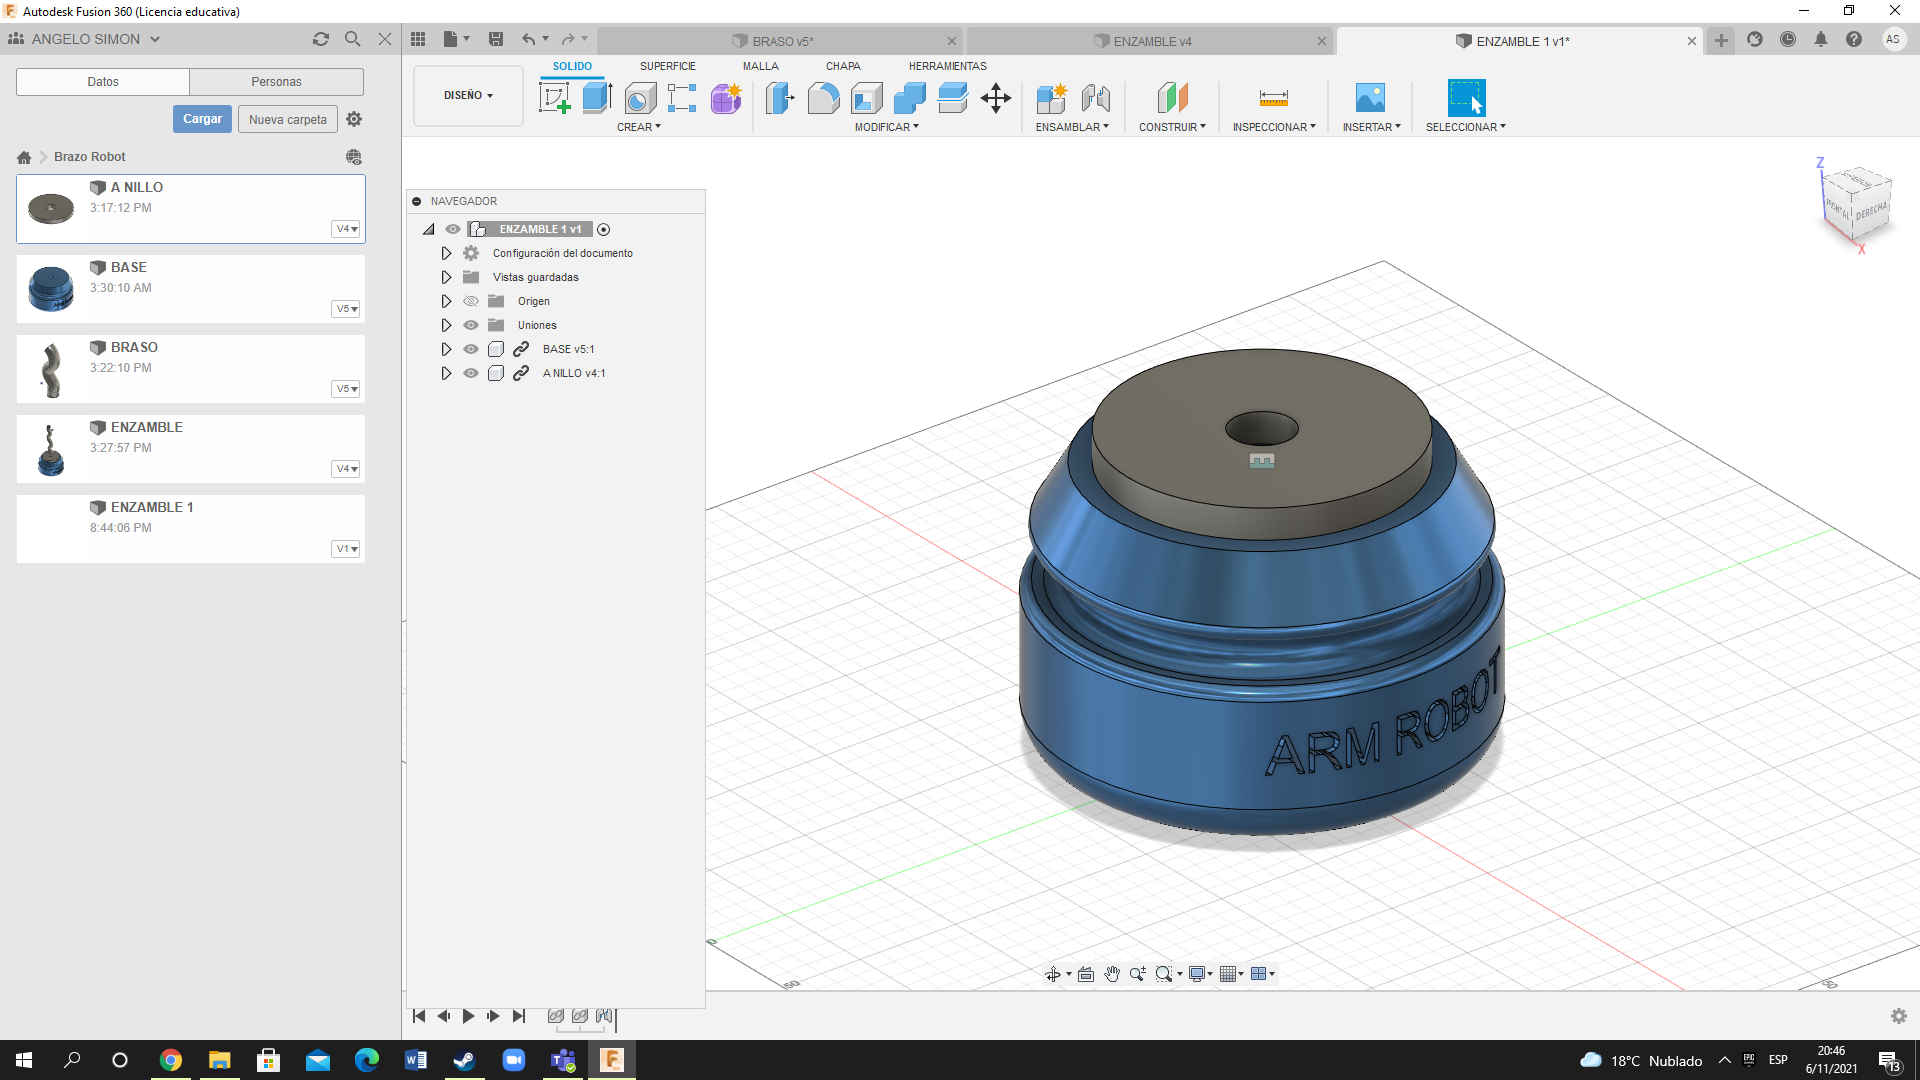Image resolution: width=1920 pixels, height=1080 pixels.
Task: Open the BRASO file thumbnail
Action: click(51, 369)
